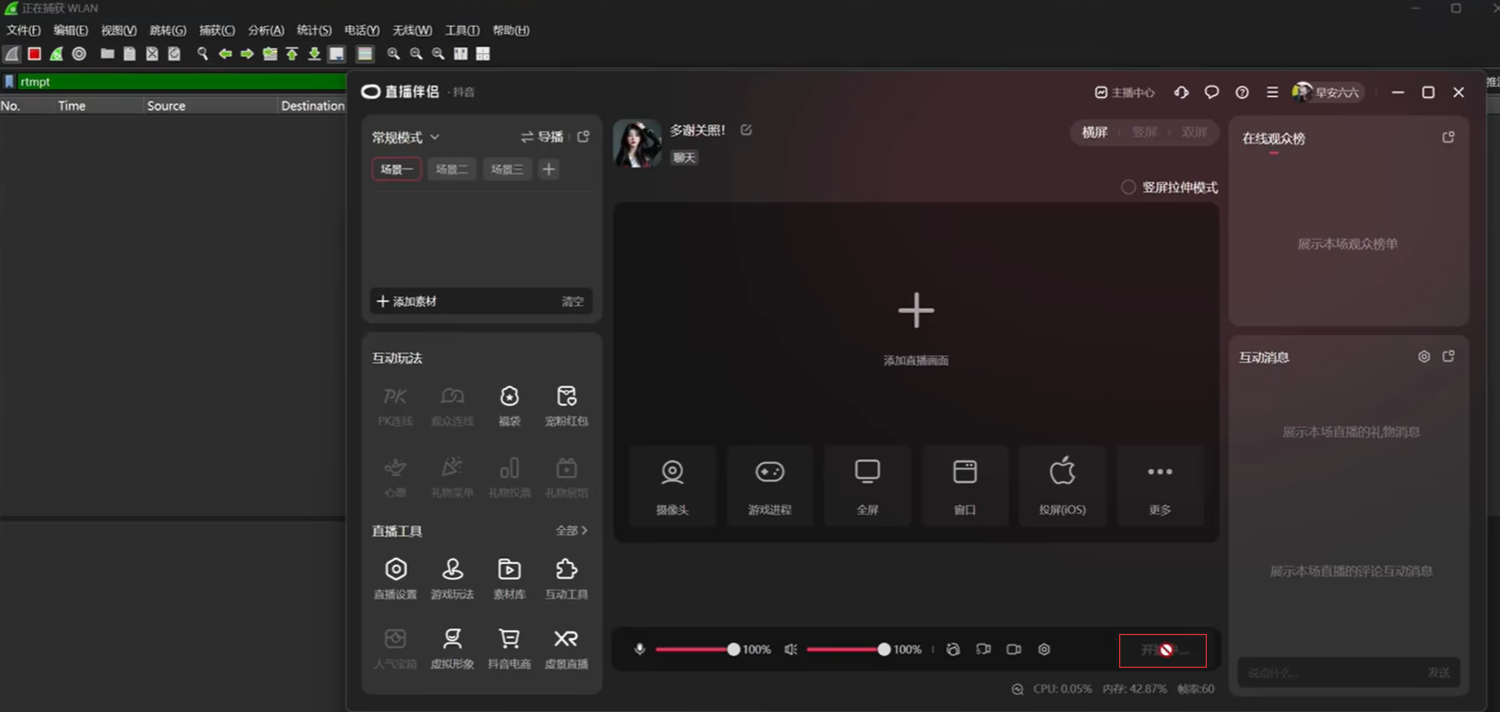Stop the Wireshark capture with red square
Viewport: 1500px width, 712px height.
(x=34, y=54)
